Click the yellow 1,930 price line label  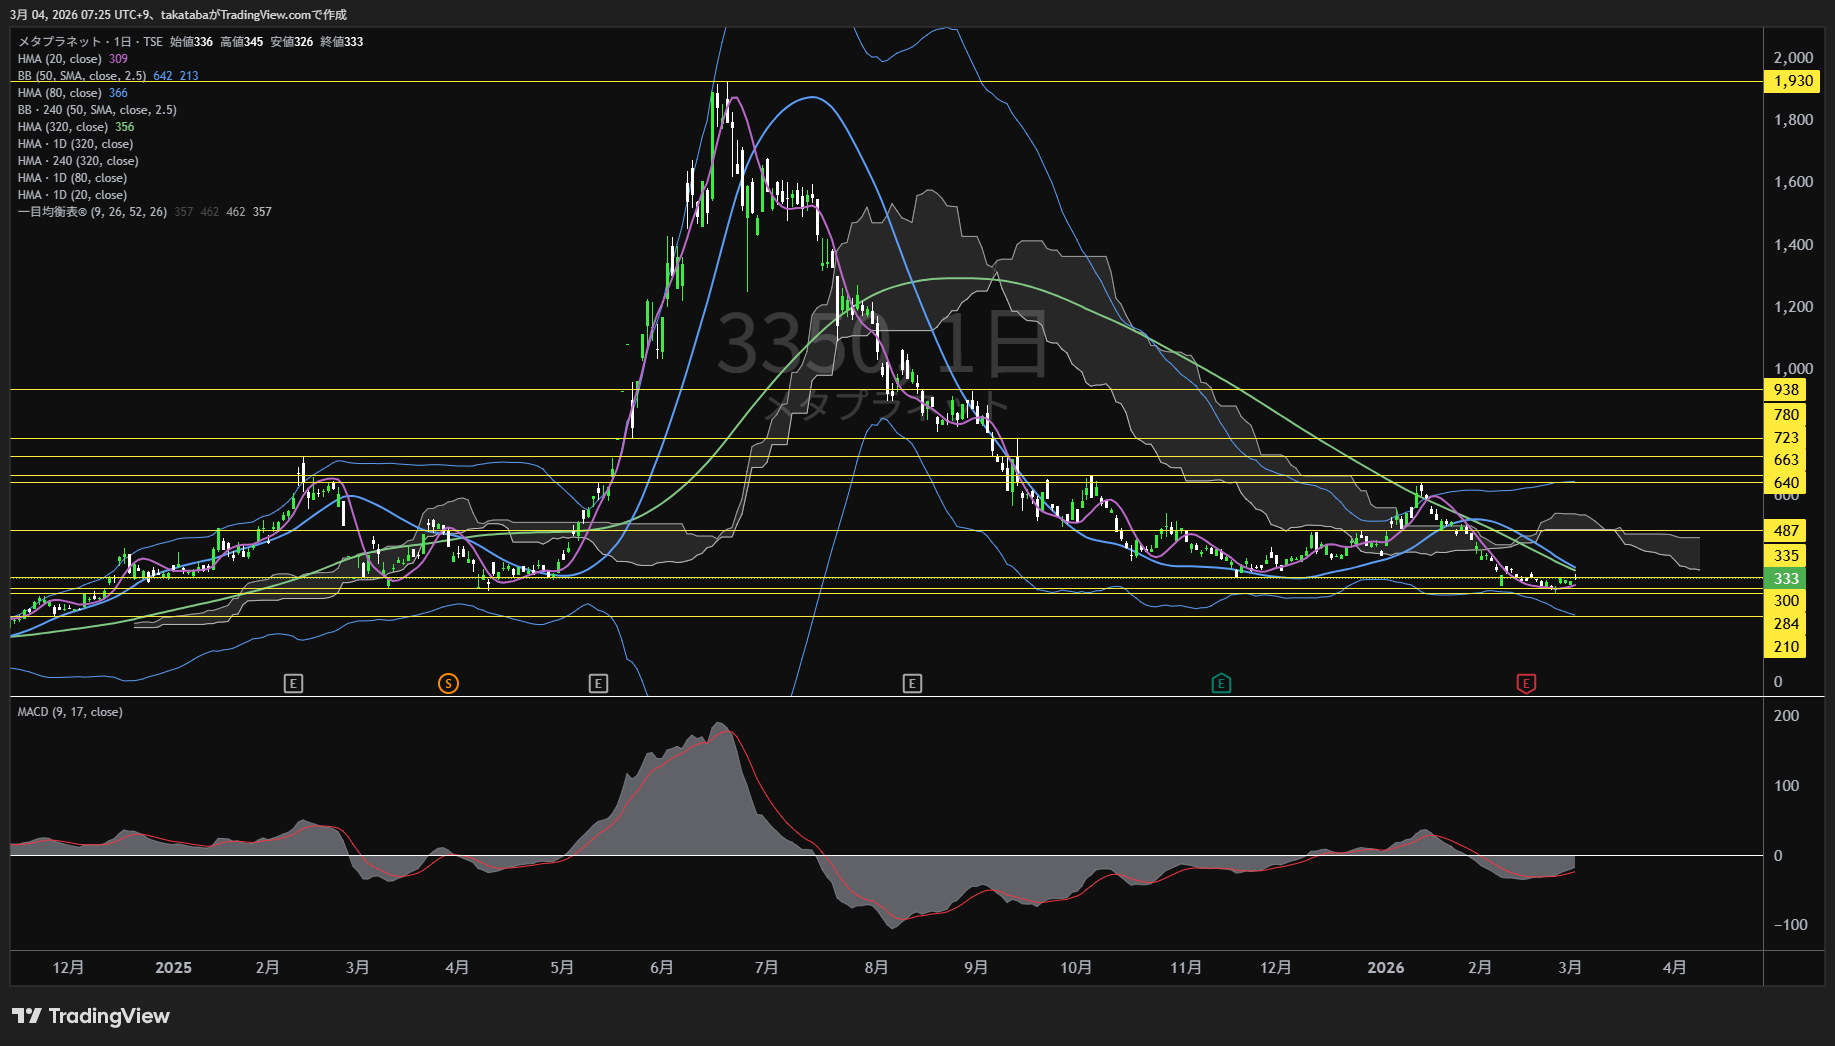click(x=1792, y=81)
